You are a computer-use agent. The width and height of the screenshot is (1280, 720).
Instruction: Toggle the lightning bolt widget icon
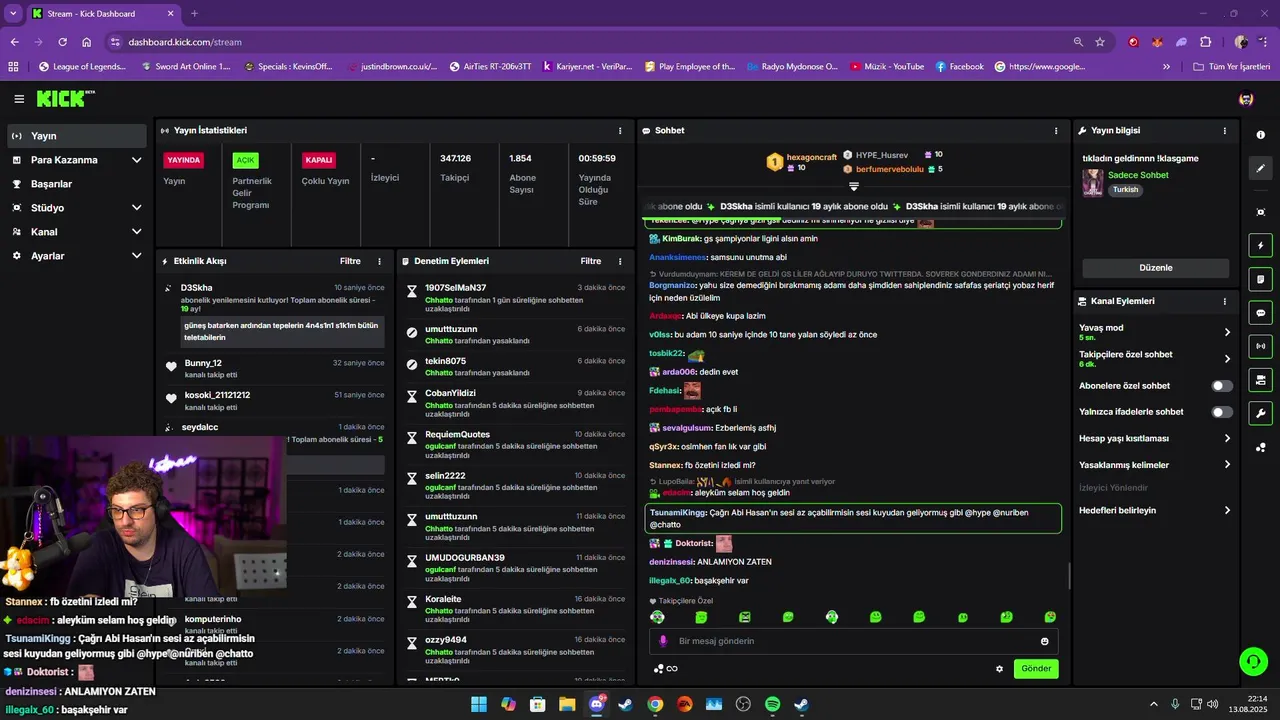click(x=1260, y=246)
